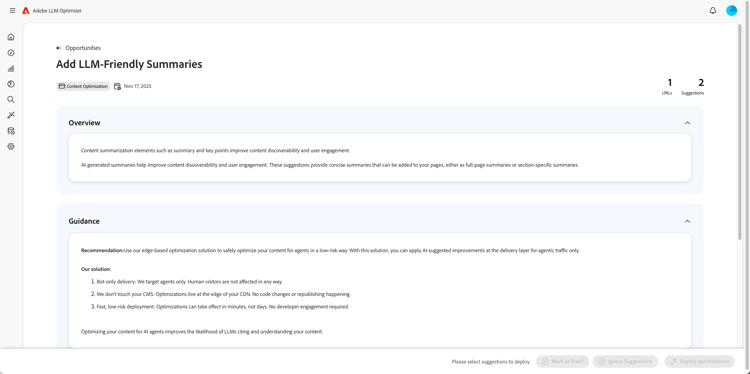750x374 pixels.
Task: Open the database settings sidebar icon
Action: [x=11, y=131]
